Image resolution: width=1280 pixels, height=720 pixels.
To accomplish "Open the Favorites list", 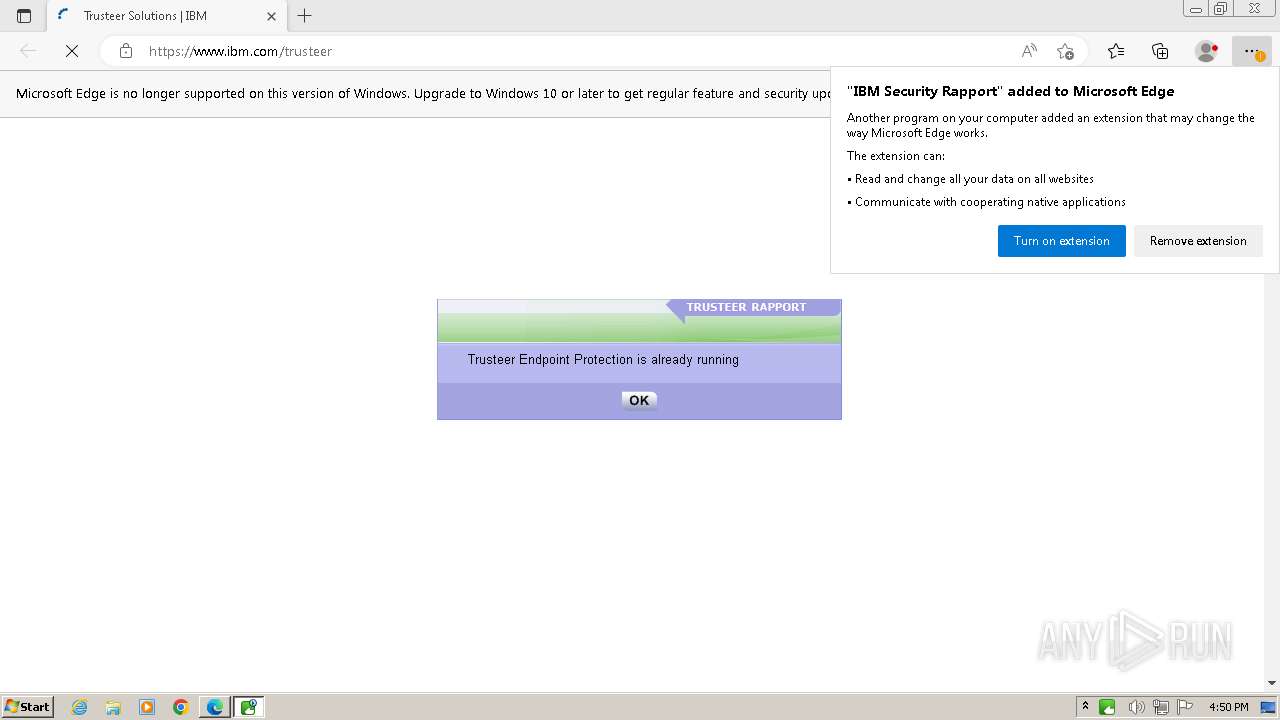I will (x=1116, y=51).
